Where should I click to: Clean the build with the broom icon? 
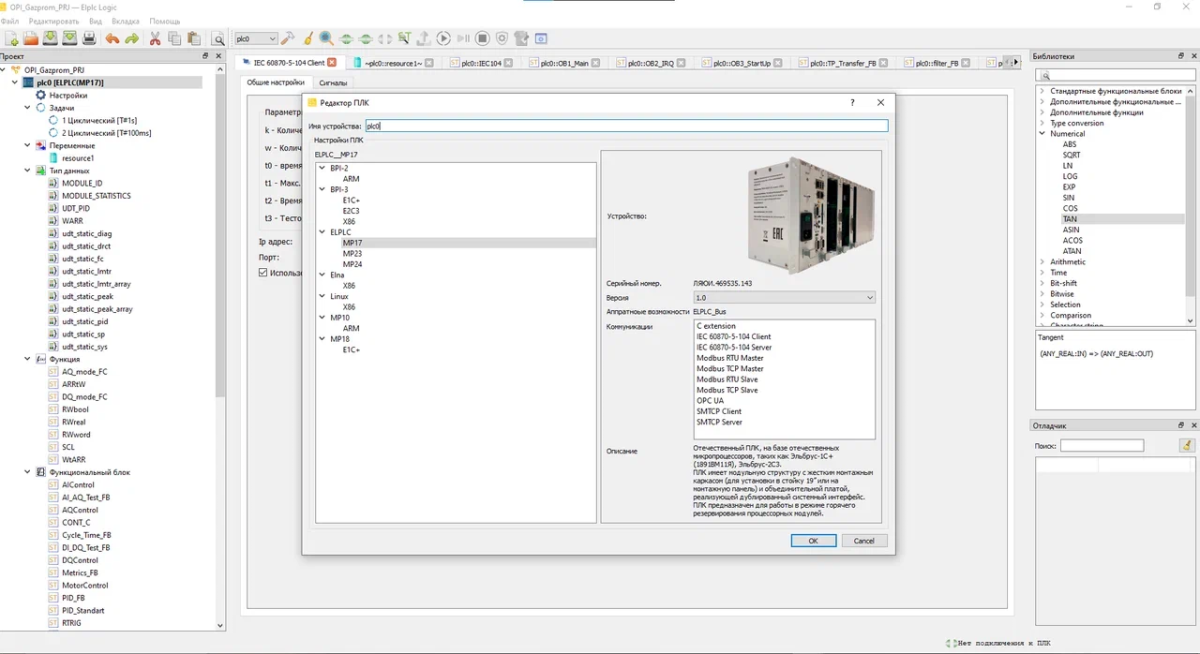(x=308, y=39)
